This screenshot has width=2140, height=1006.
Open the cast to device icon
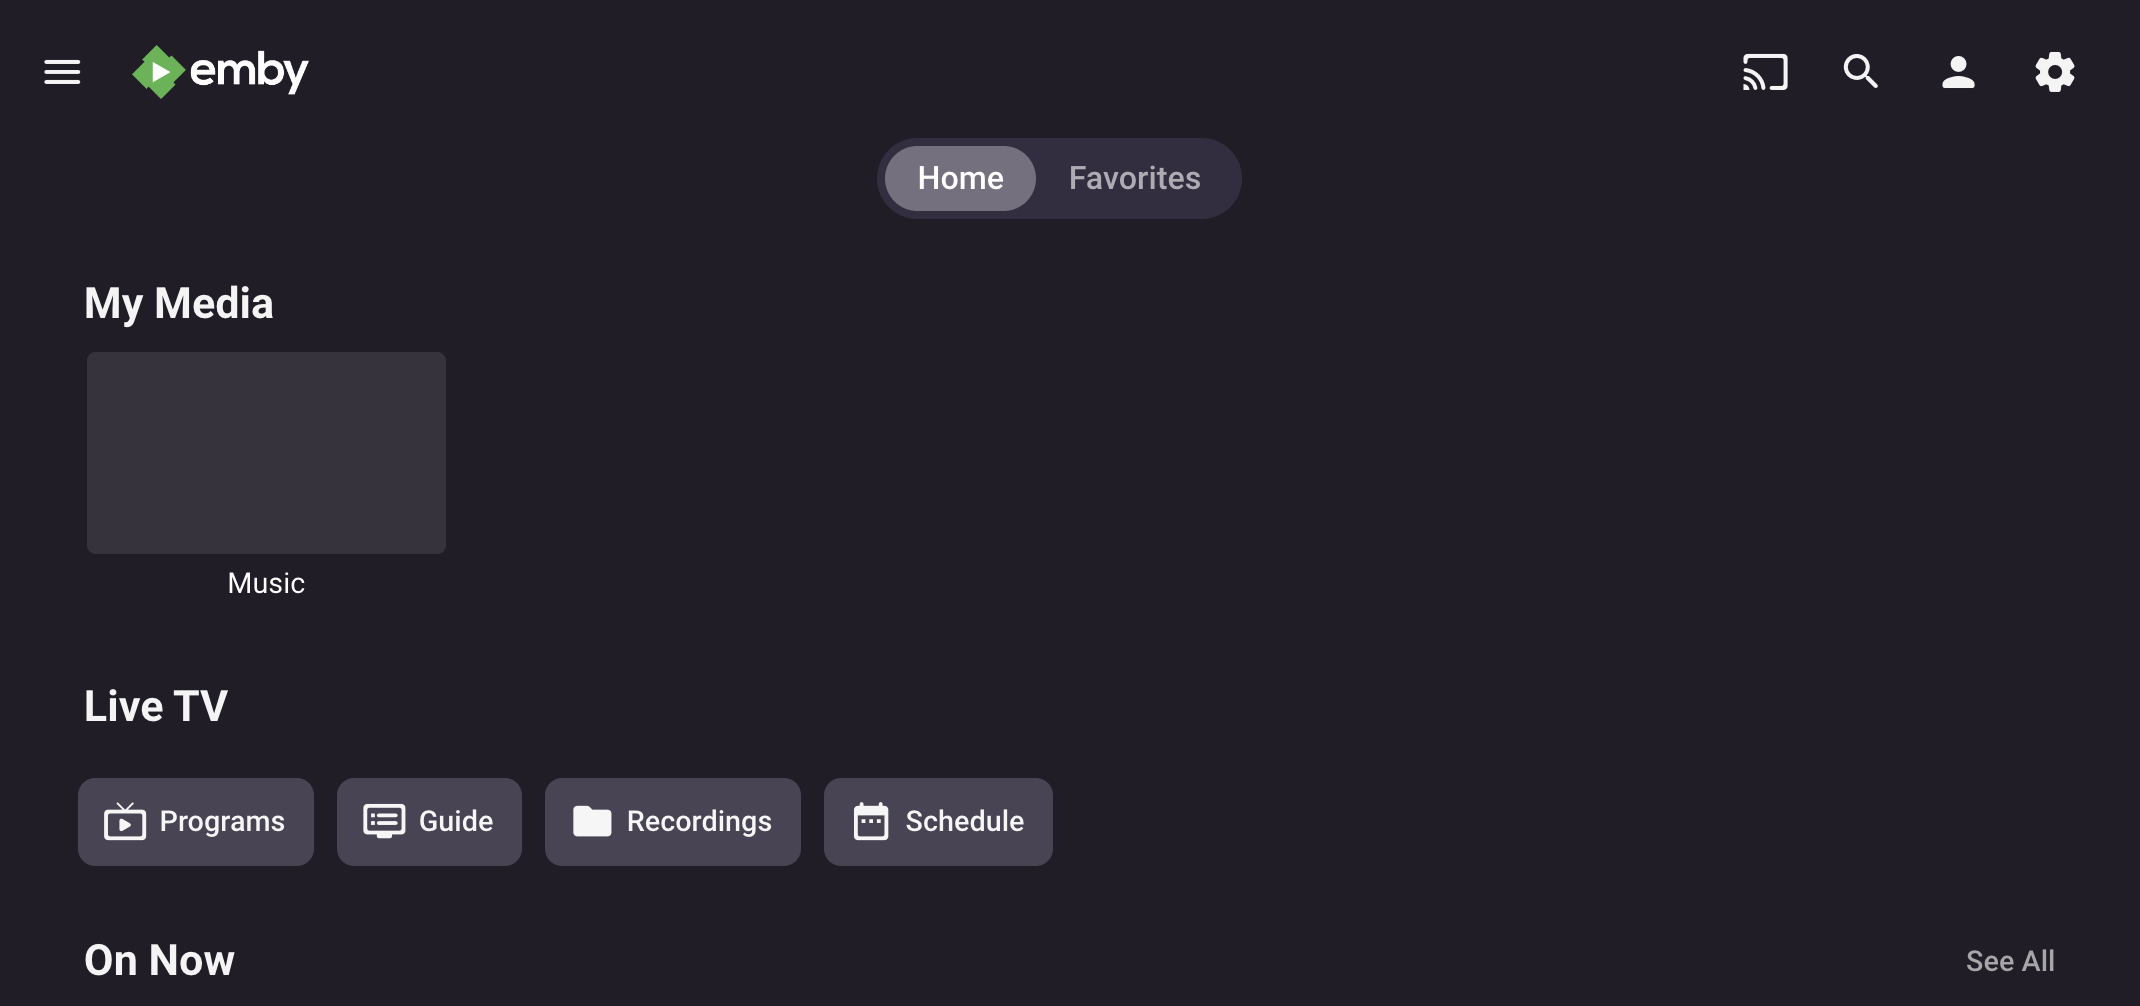[1765, 72]
